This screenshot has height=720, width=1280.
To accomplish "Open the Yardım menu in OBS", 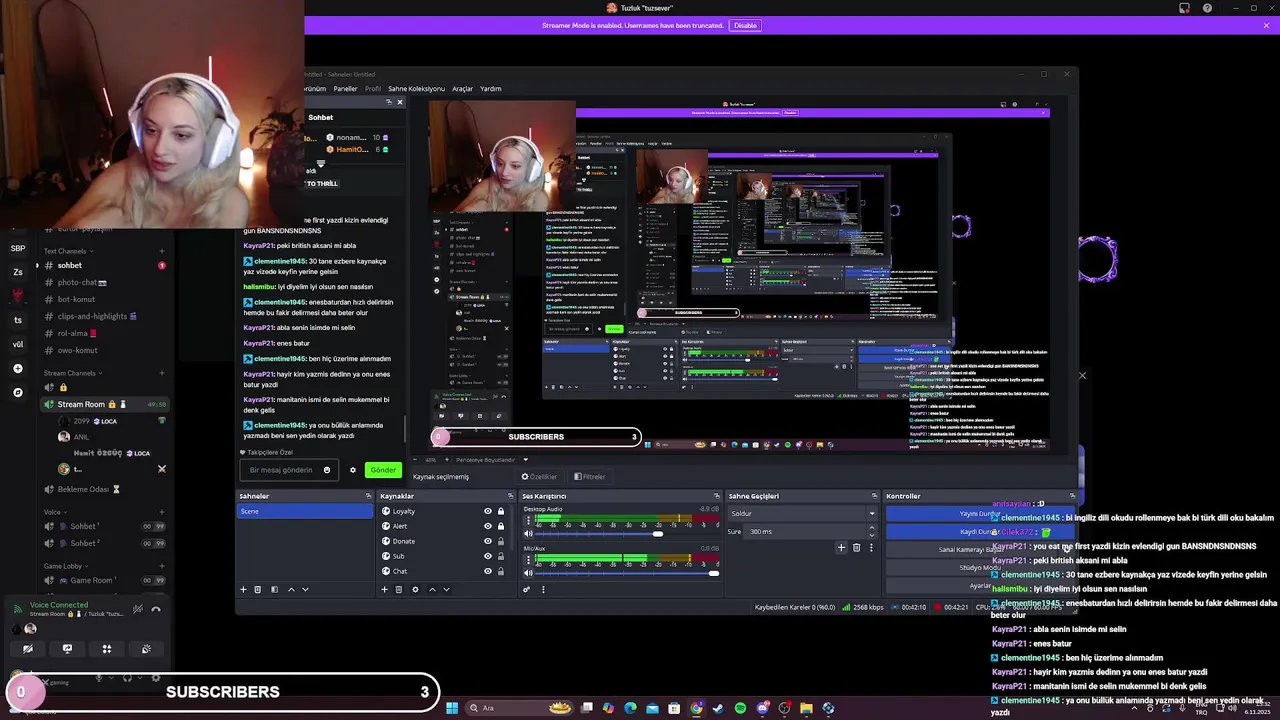I will coord(490,89).
